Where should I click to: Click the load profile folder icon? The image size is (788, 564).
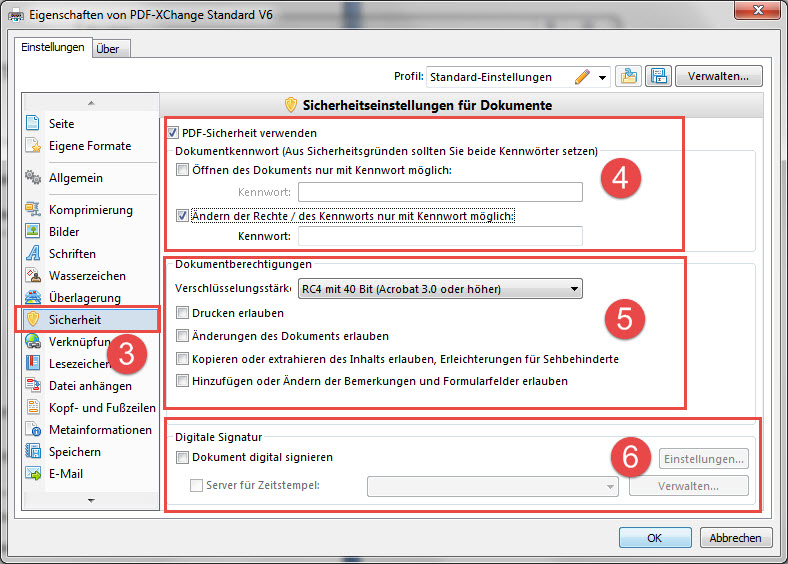coord(628,76)
